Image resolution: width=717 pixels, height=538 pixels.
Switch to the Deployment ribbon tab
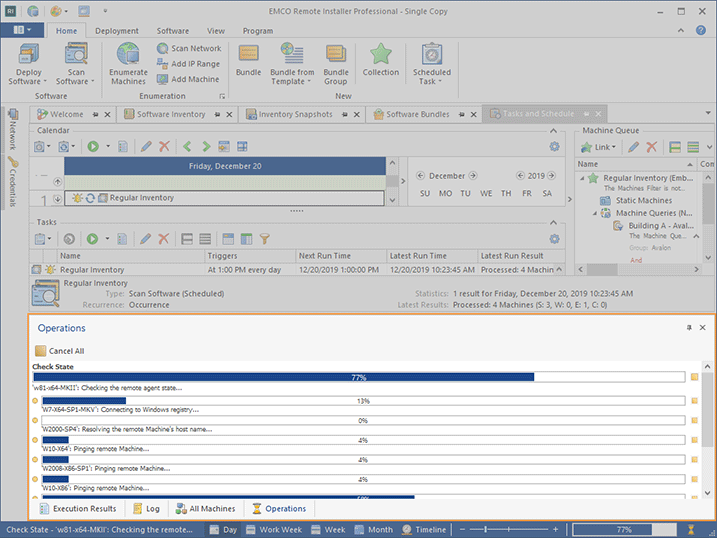coord(117,31)
